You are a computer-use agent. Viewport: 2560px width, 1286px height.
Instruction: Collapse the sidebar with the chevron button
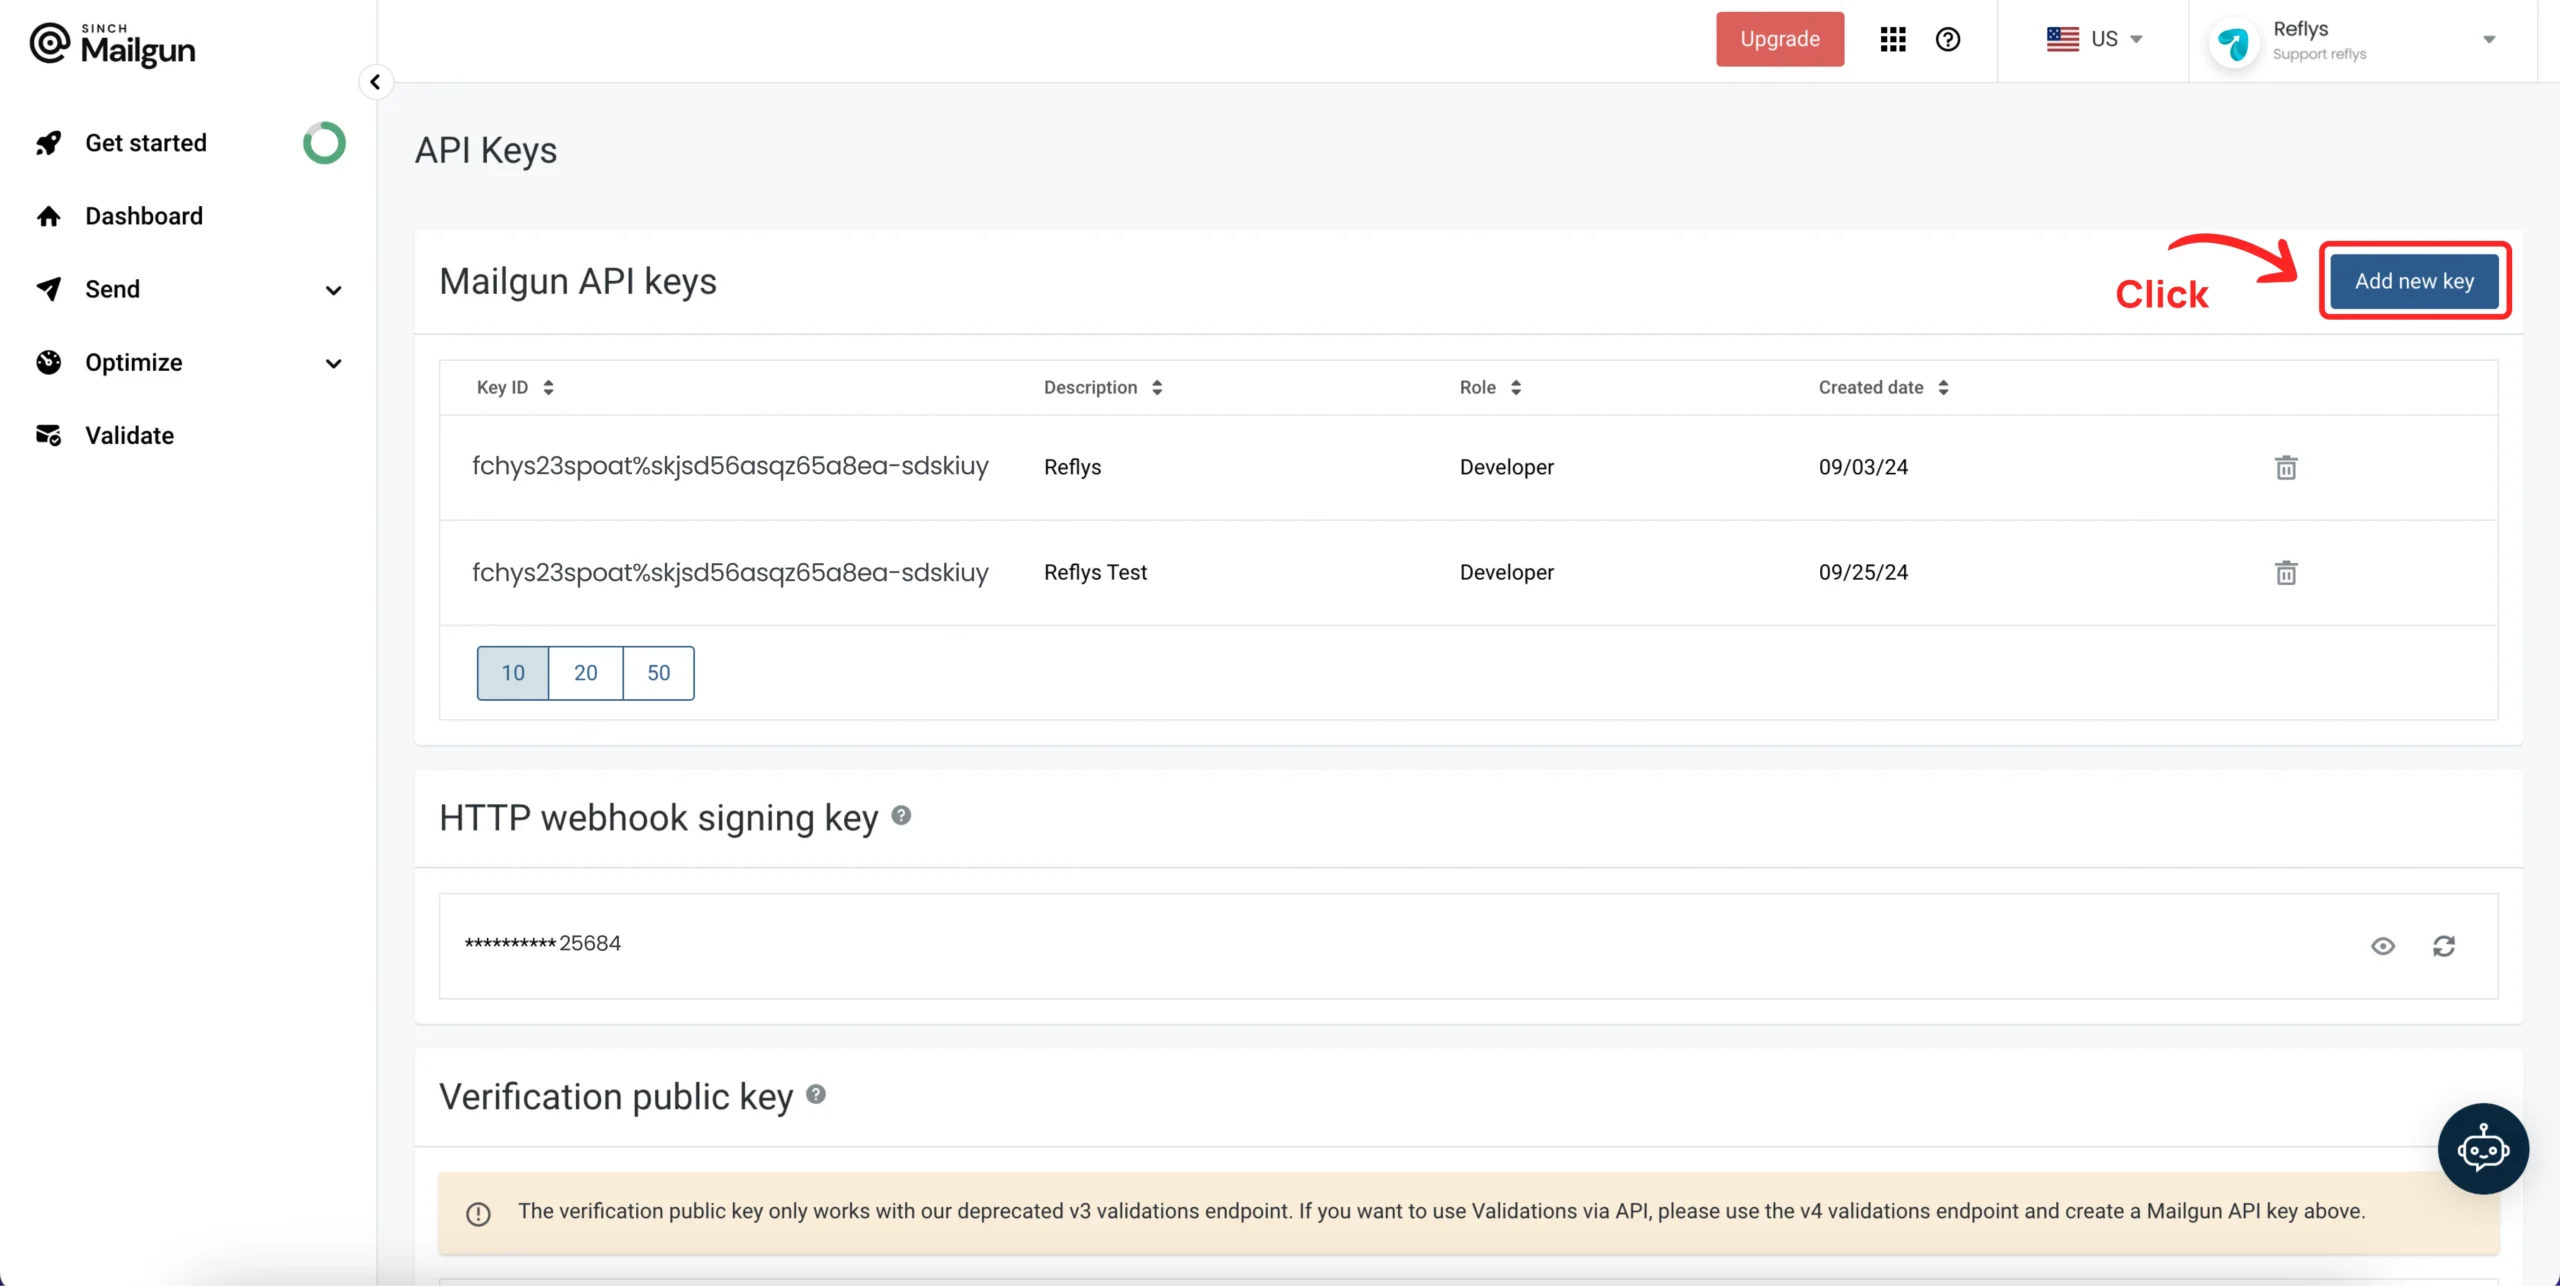tap(375, 82)
